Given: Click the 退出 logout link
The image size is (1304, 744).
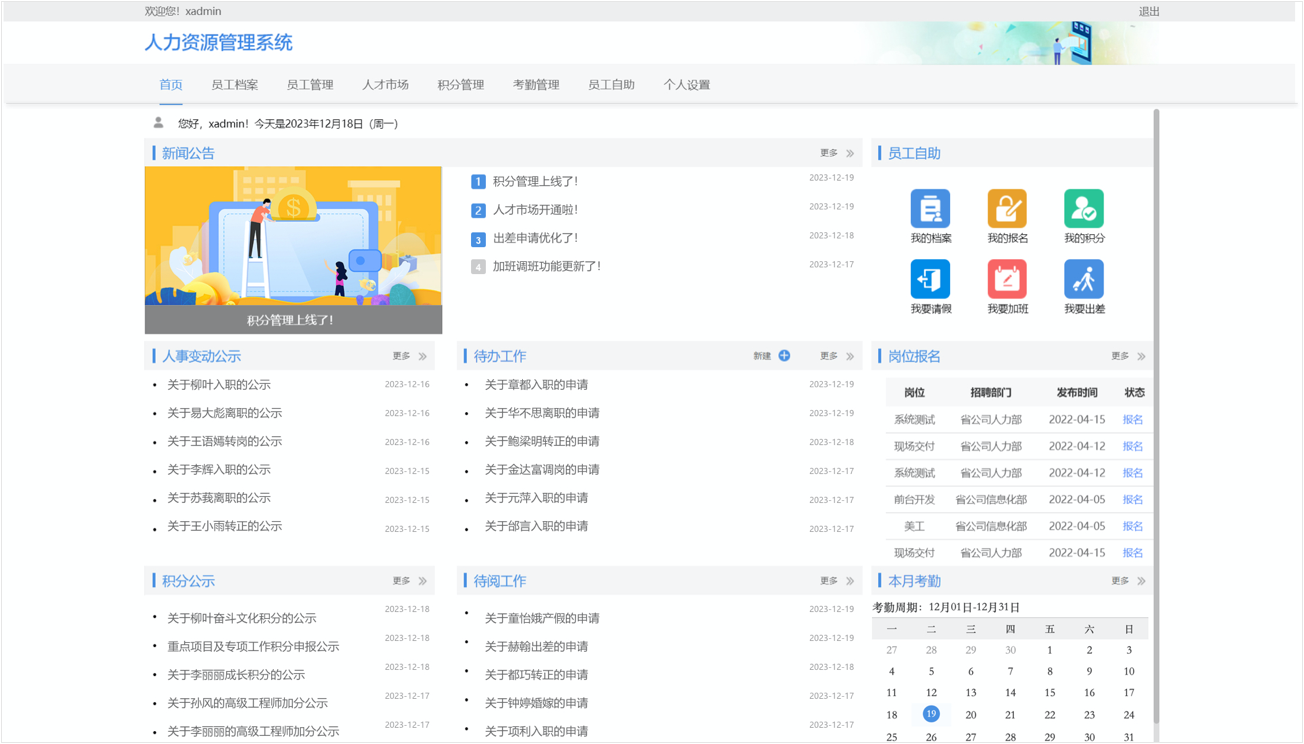Looking at the screenshot, I should (x=1149, y=12).
